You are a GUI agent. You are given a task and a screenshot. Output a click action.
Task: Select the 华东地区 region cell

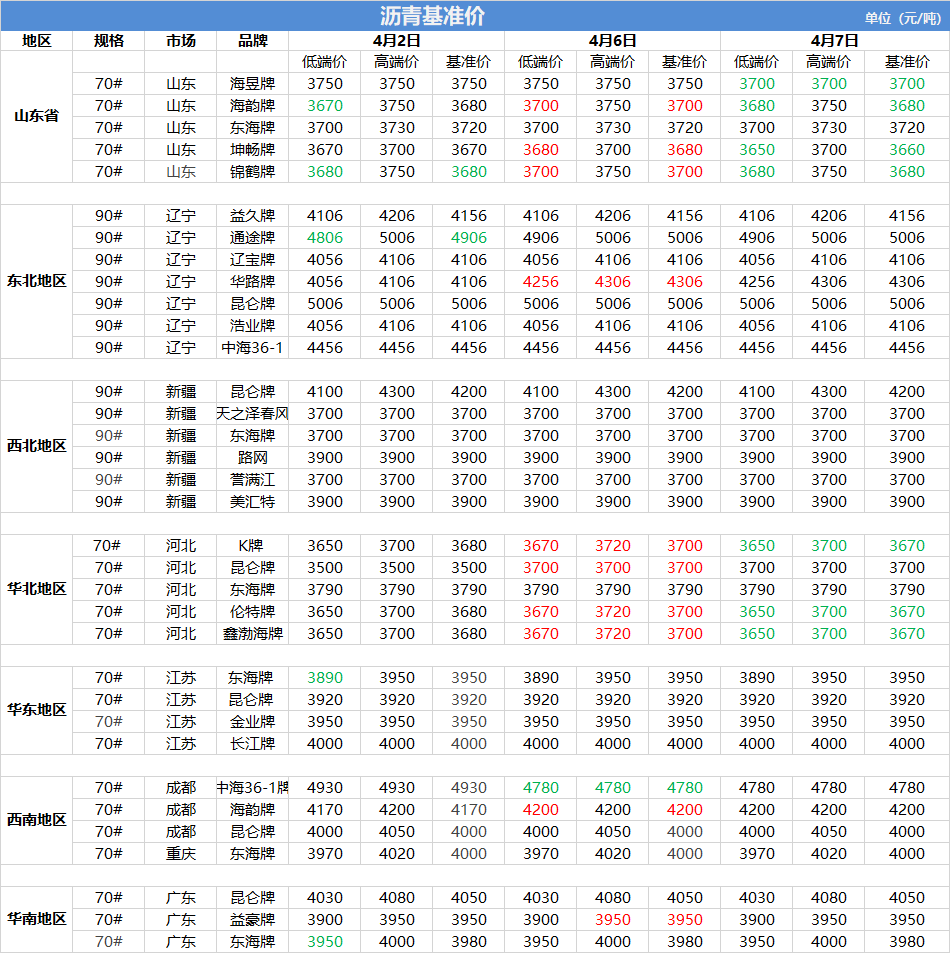click(x=36, y=710)
